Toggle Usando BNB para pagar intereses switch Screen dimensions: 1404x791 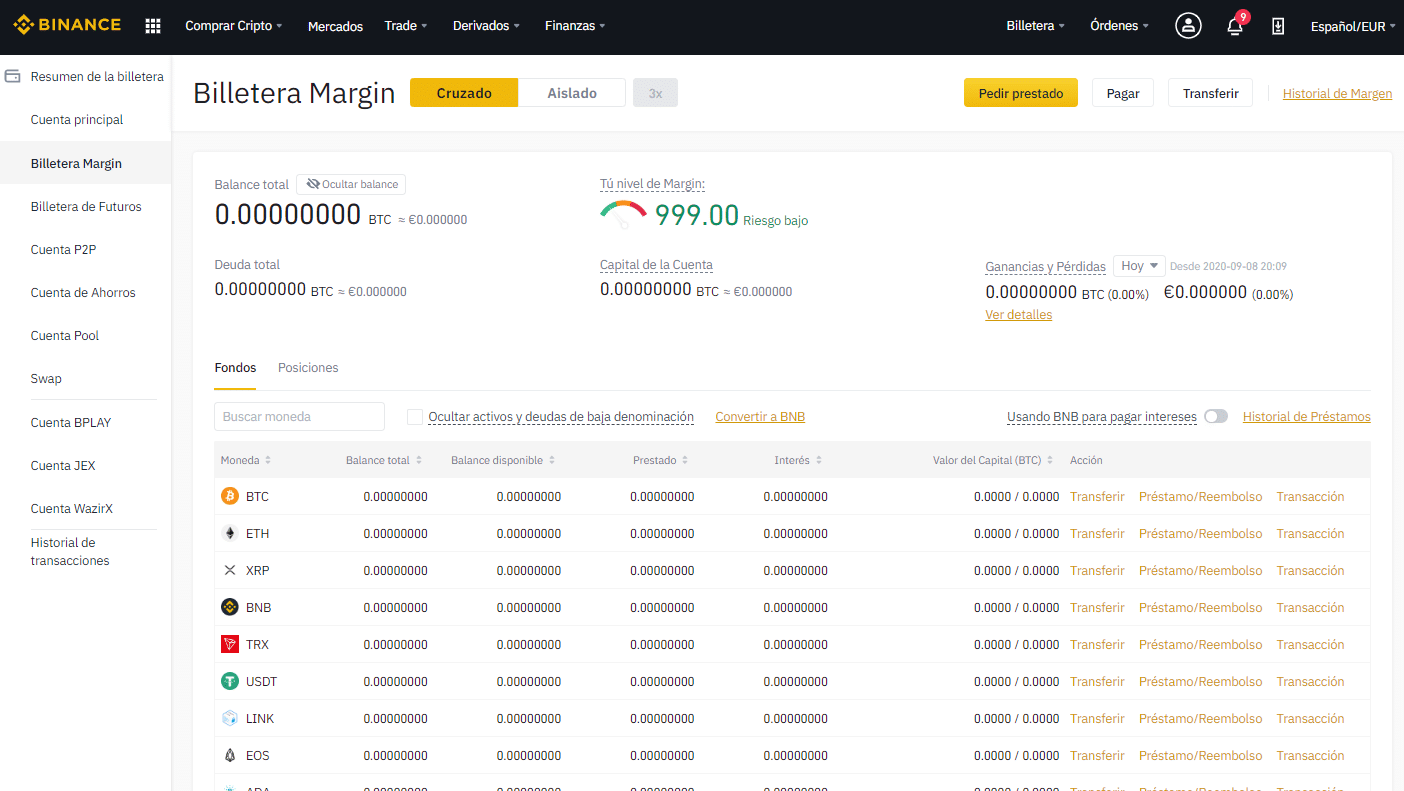click(1216, 416)
